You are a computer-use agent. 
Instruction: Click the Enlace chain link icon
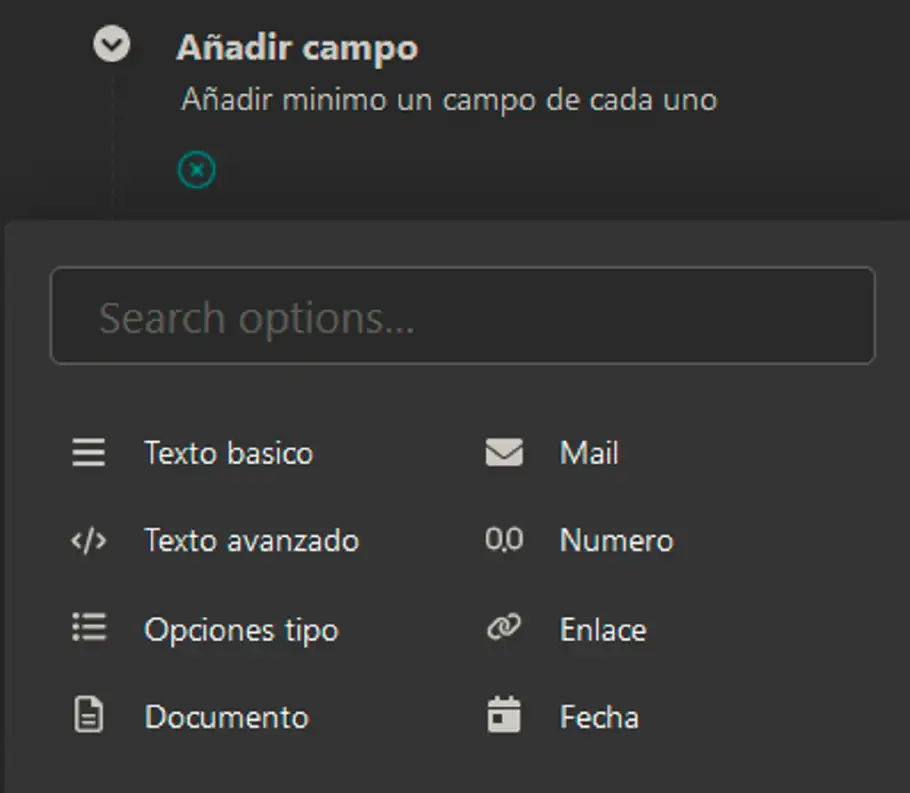coord(504,627)
